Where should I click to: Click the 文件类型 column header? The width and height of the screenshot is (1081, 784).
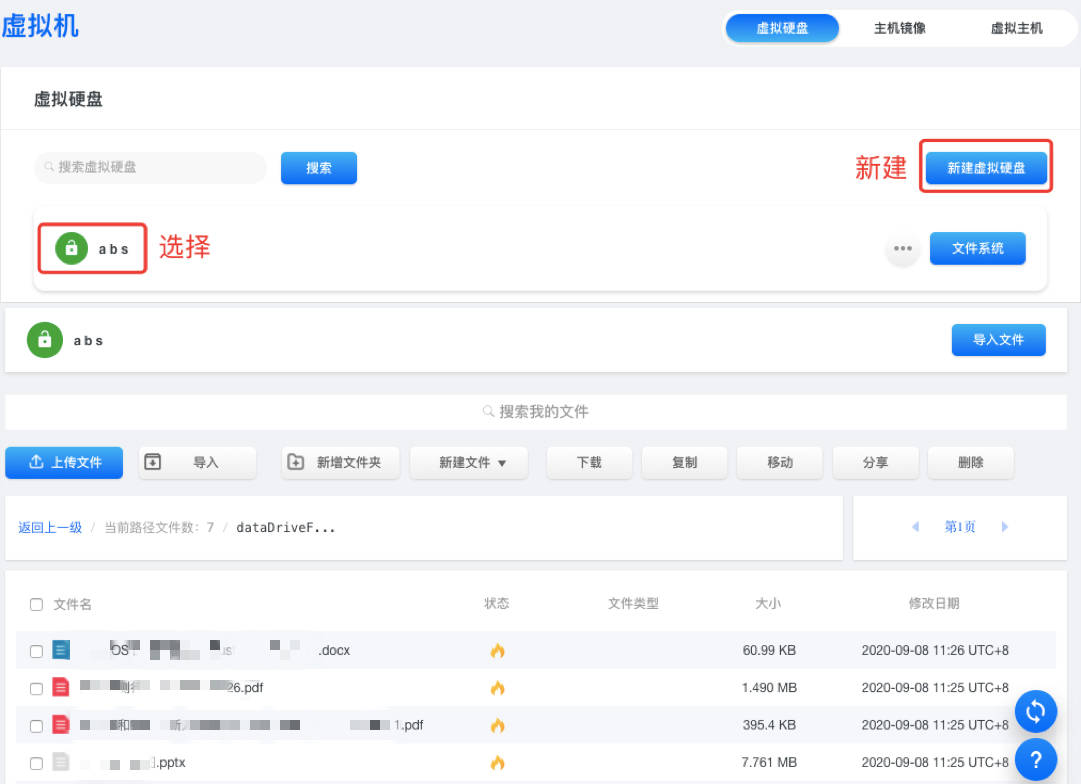(633, 604)
